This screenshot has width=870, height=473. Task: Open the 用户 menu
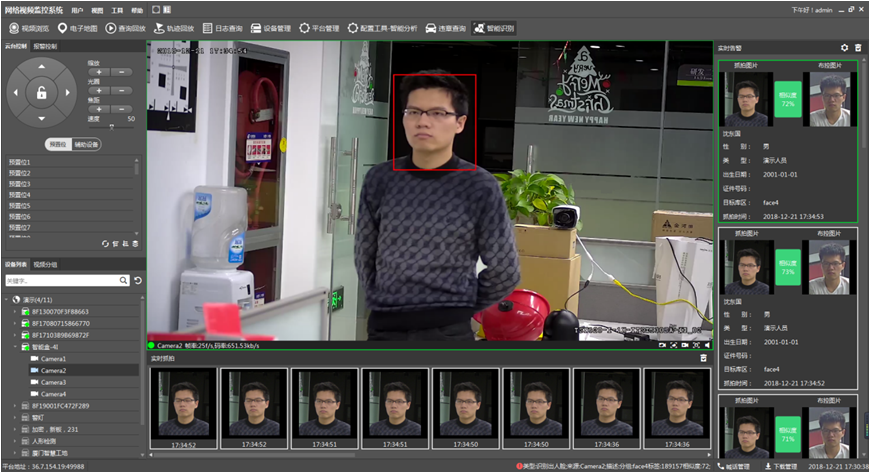(x=77, y=10)
